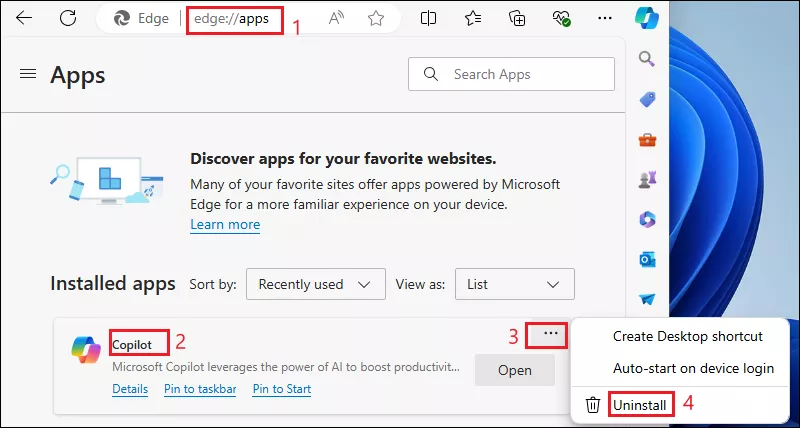Click the Discover apps illustration
800x428 pixels.
pos(106,181)
